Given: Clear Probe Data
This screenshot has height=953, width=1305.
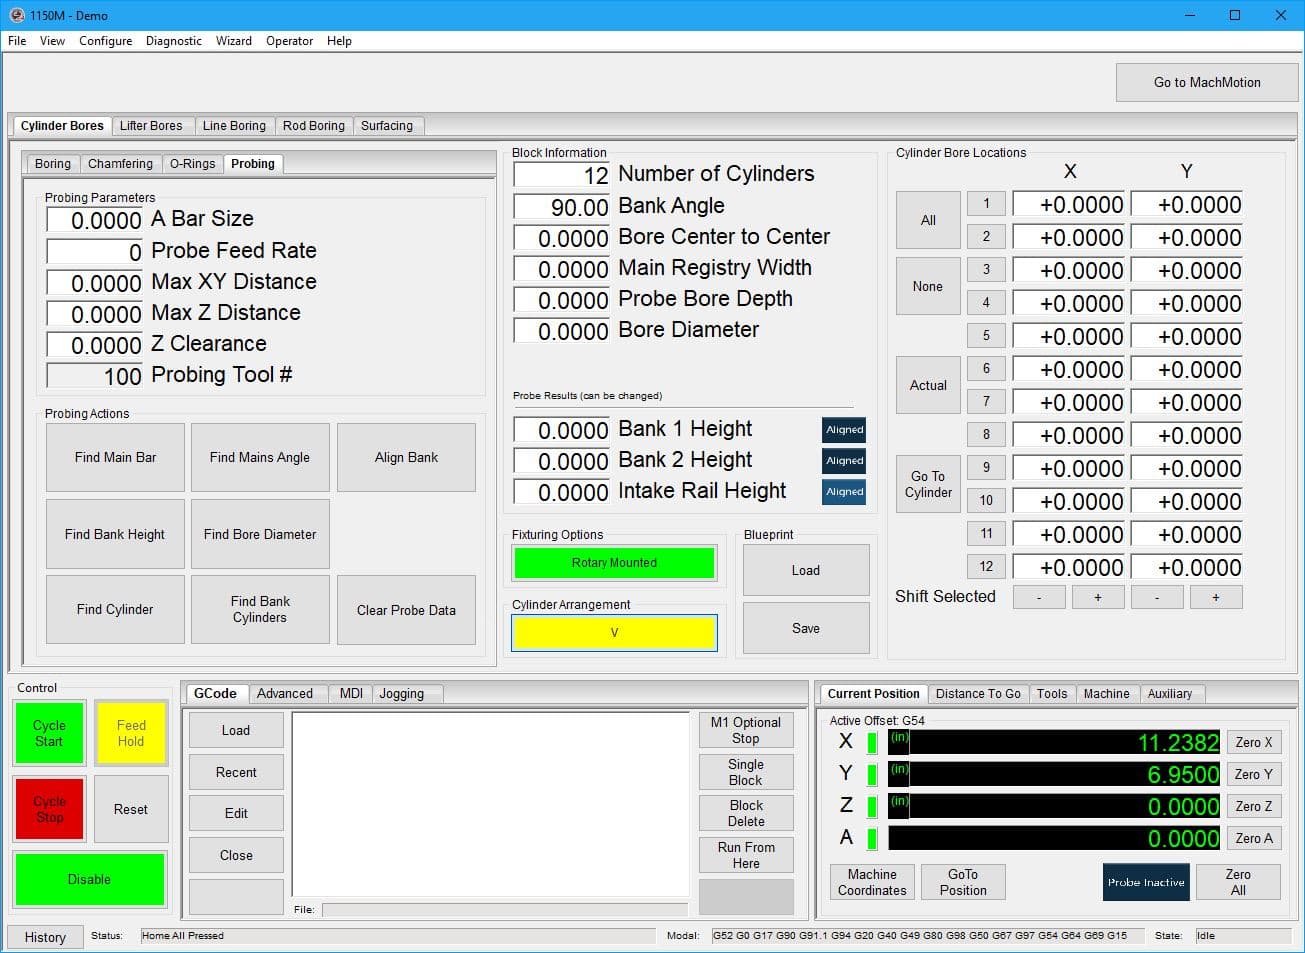Looking at the screenshot, I should click(x=406, y=610).
